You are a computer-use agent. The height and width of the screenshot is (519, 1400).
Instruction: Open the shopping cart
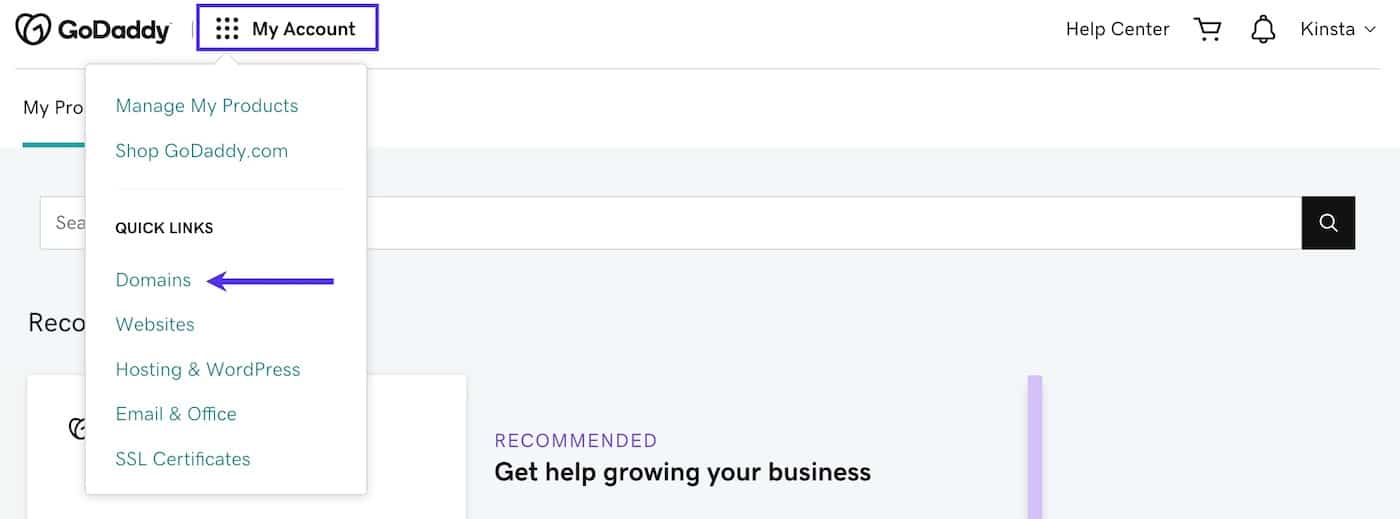click(x=1208, y=29)
